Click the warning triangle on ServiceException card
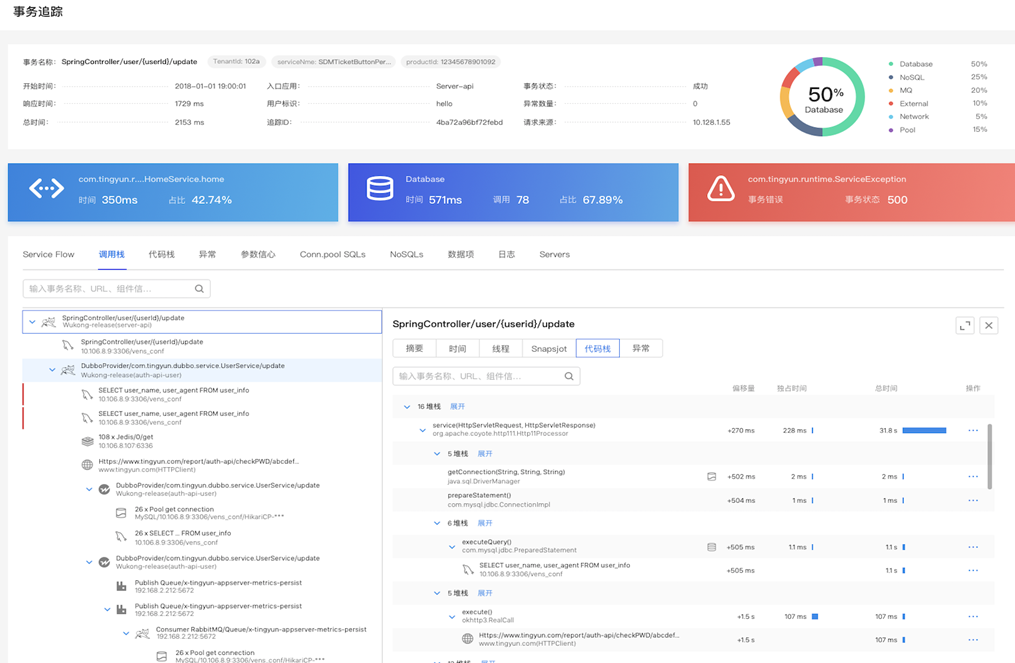This screenshot has height=663, width=1015. click(720, 188)
